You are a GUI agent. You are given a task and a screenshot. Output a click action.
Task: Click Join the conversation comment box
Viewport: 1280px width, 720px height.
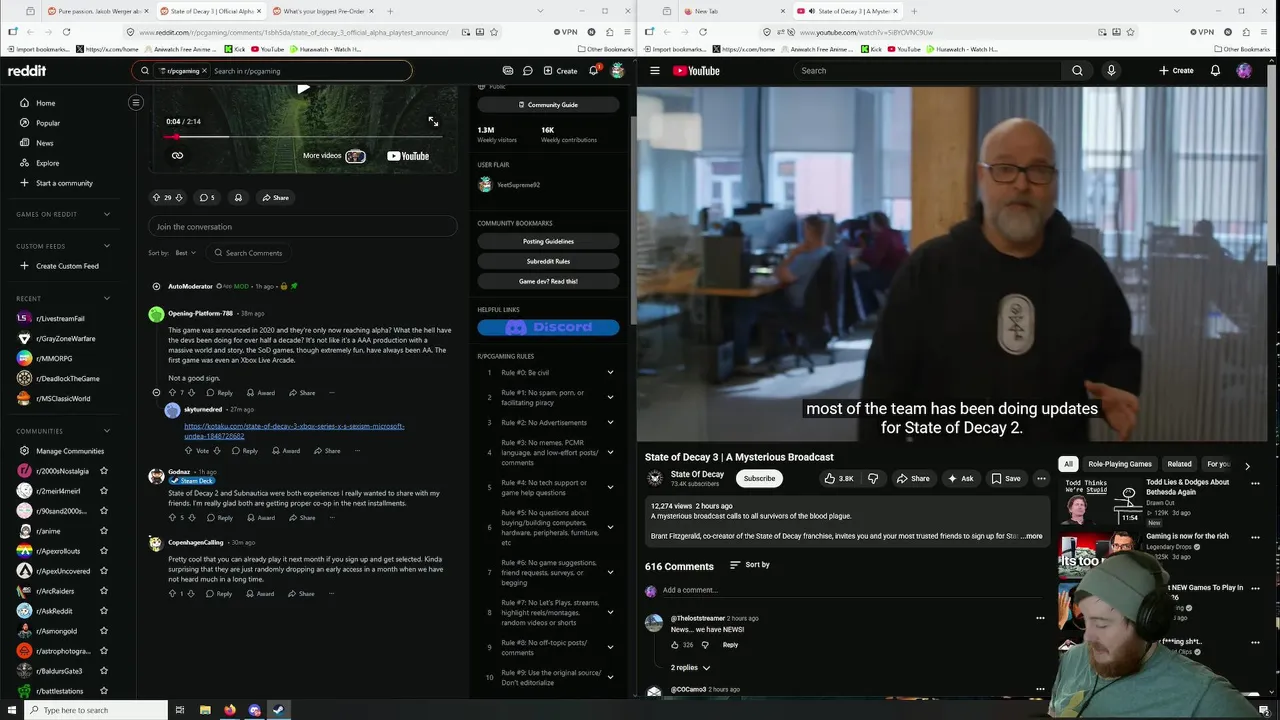(302, 226)
